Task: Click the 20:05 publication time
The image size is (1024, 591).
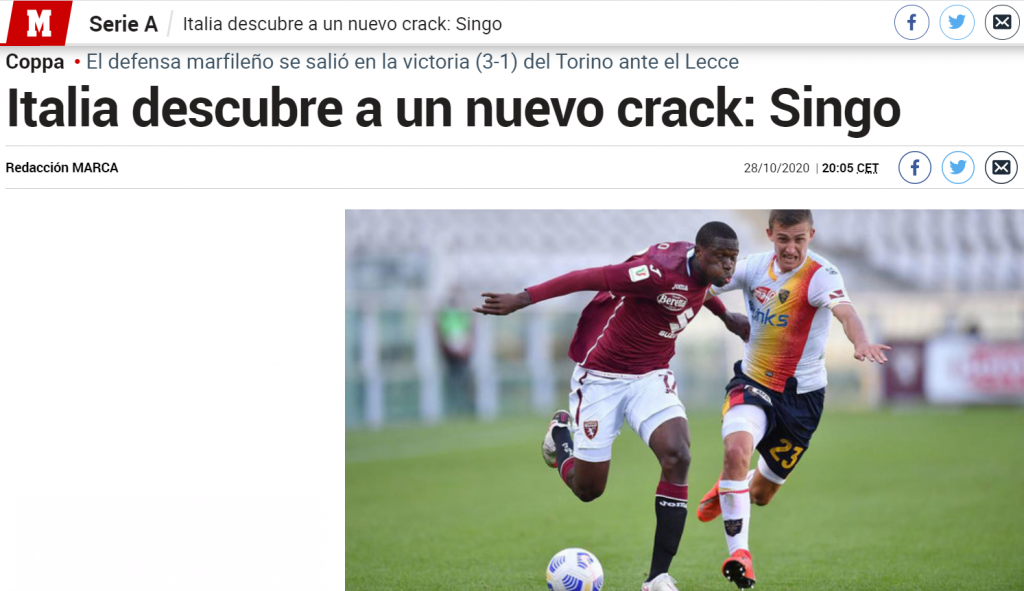Action: 837,168
